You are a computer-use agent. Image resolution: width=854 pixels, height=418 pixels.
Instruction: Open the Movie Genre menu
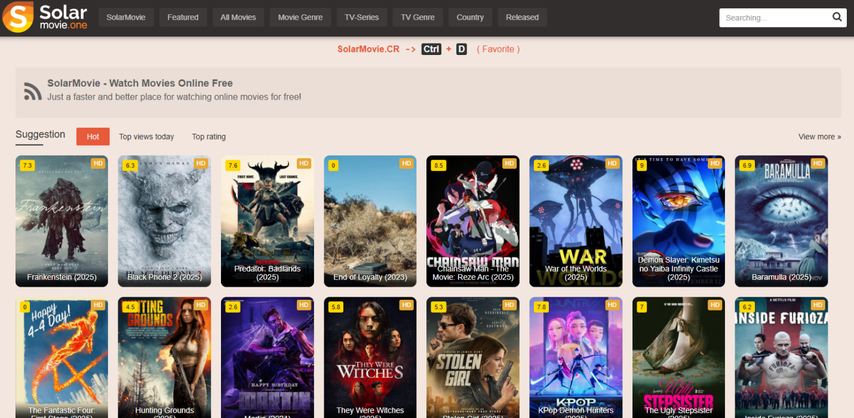pyautogui.click(x=299, y=17)
